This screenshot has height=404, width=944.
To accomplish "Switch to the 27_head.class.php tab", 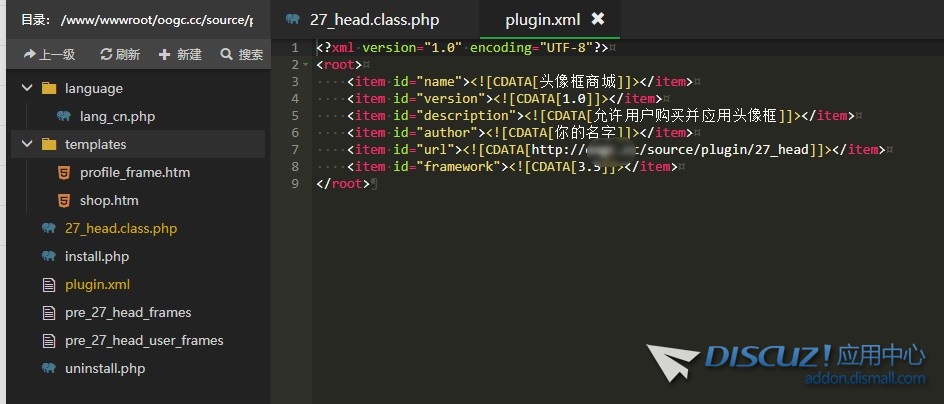I will 374,19.
